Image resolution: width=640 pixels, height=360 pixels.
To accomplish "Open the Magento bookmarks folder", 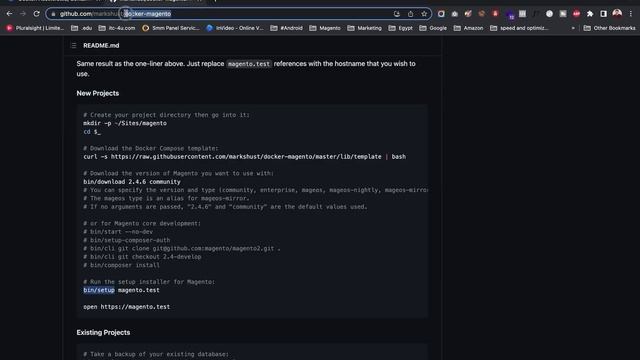I will 325,28.
